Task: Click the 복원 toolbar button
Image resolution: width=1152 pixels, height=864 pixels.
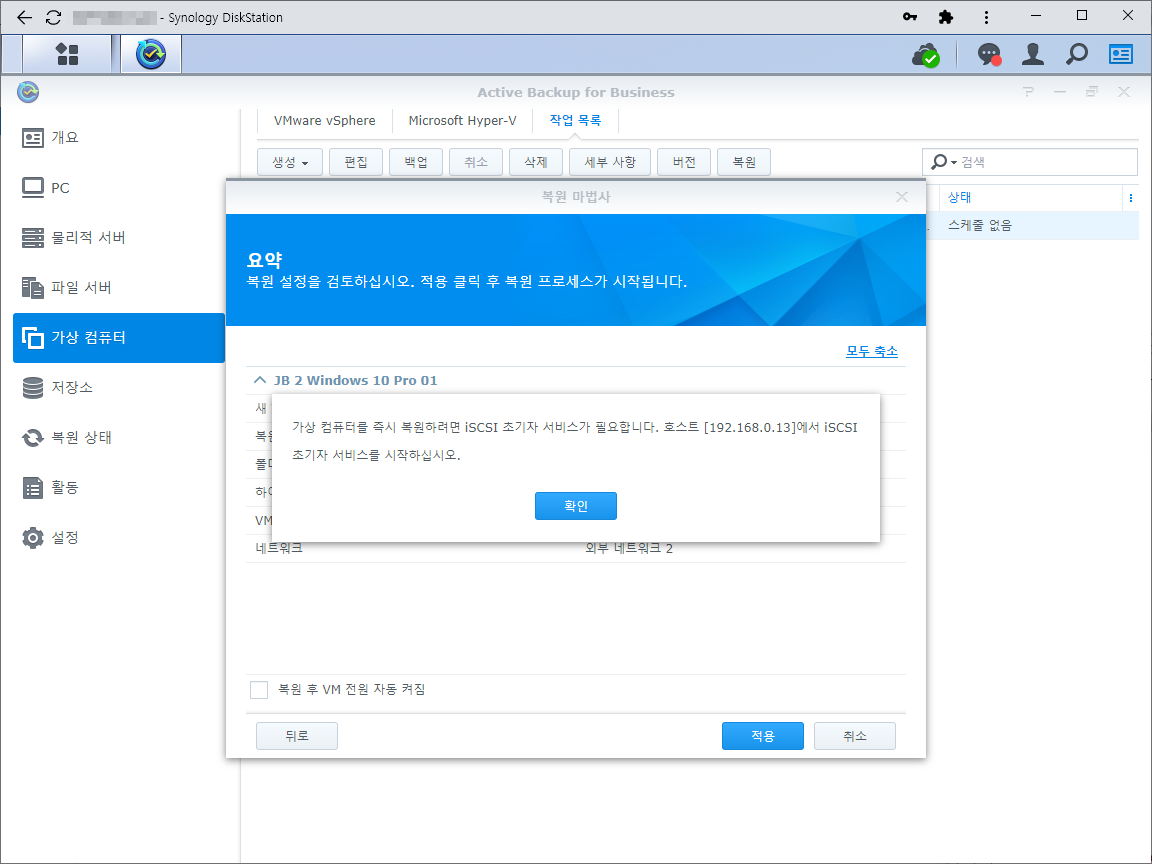Action: click(x=744, y=162)
